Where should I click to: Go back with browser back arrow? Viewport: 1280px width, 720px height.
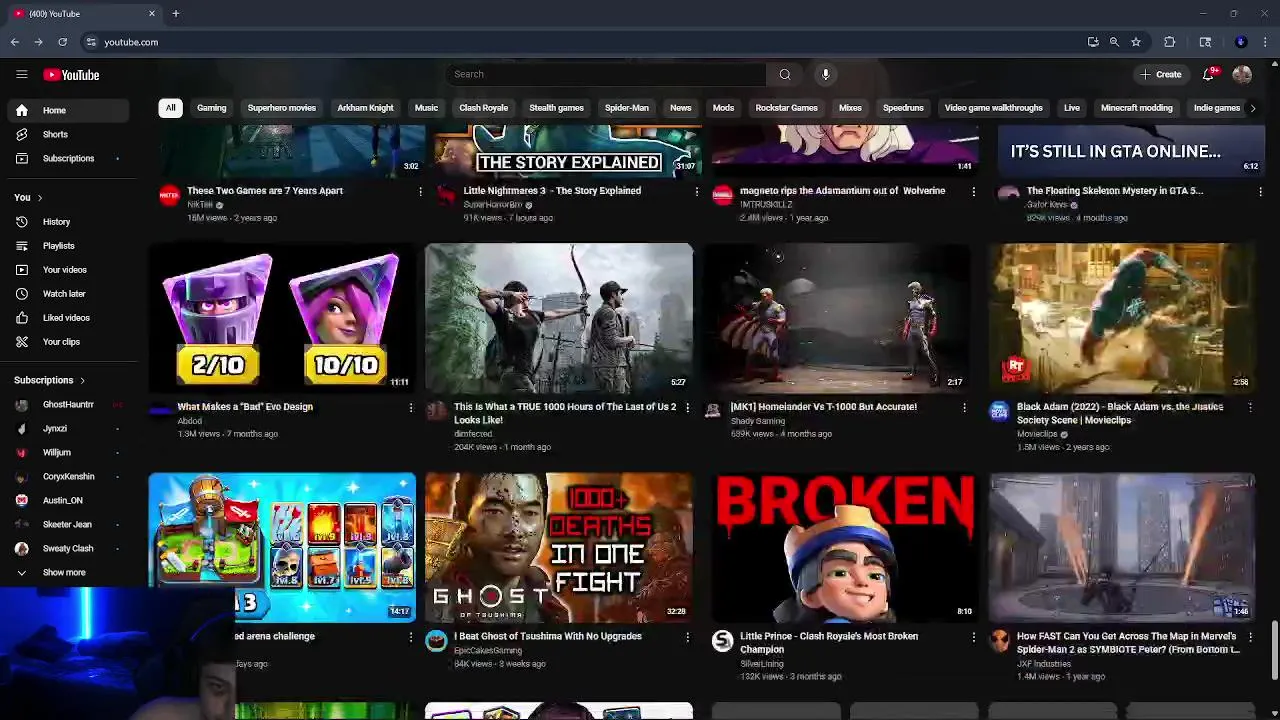click(15, 42)
